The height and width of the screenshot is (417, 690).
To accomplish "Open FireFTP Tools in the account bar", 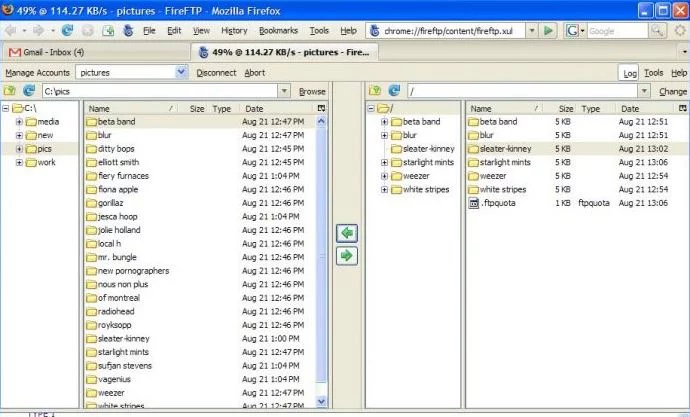I will [x=653, y=73].
